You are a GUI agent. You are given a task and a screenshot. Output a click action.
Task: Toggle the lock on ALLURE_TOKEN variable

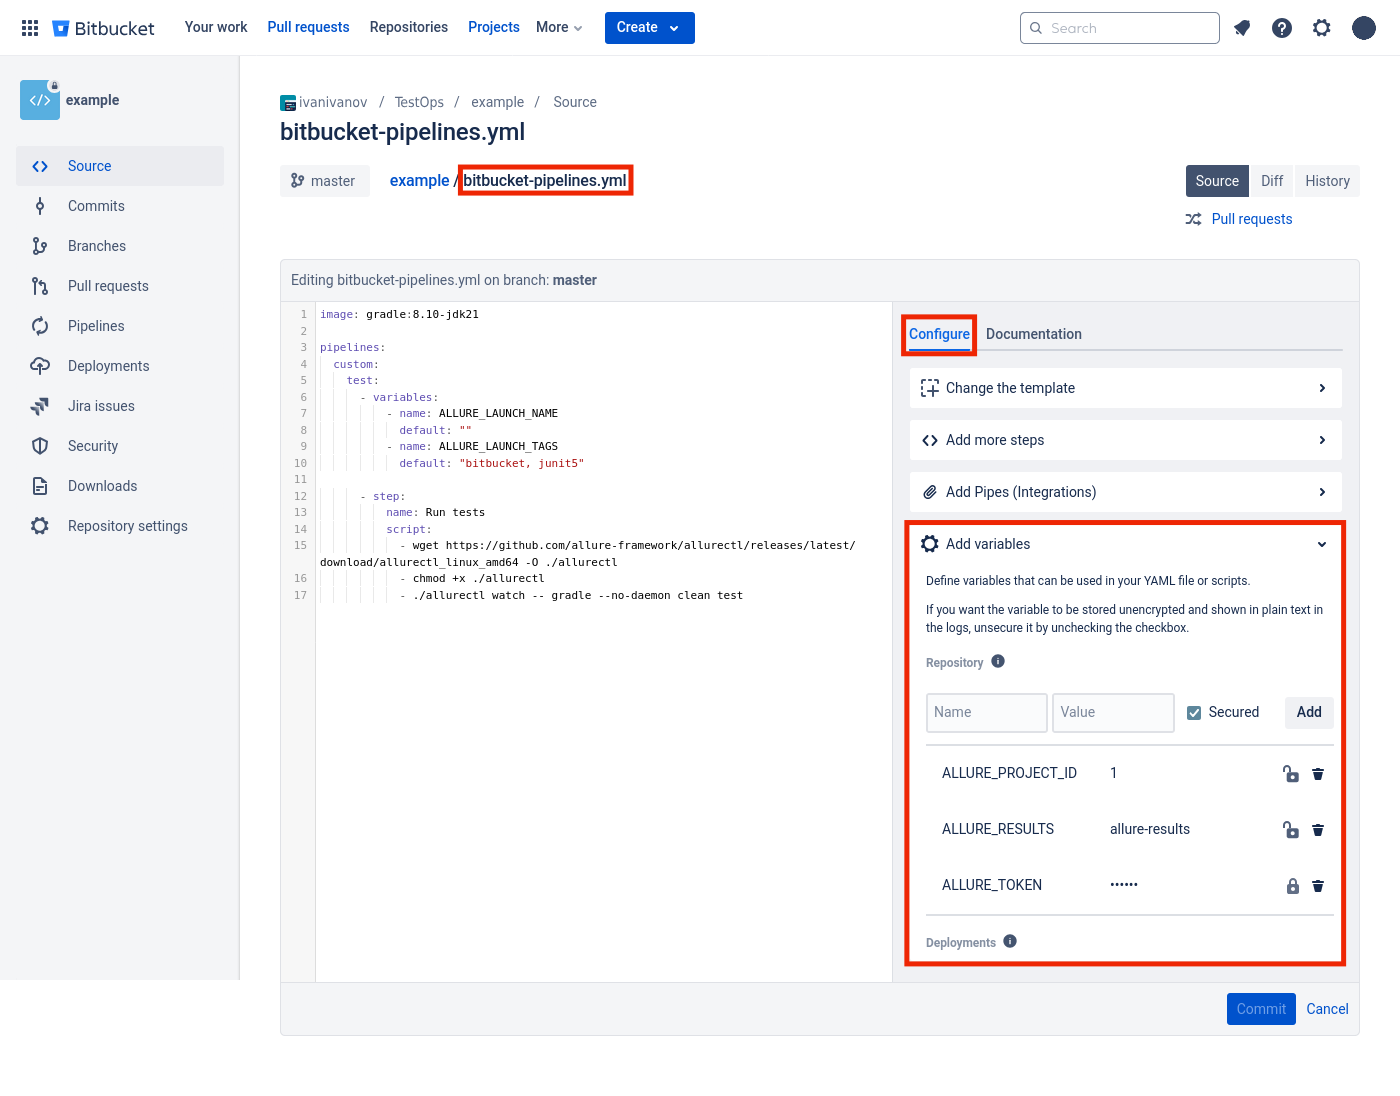(x=1292, y=886)
